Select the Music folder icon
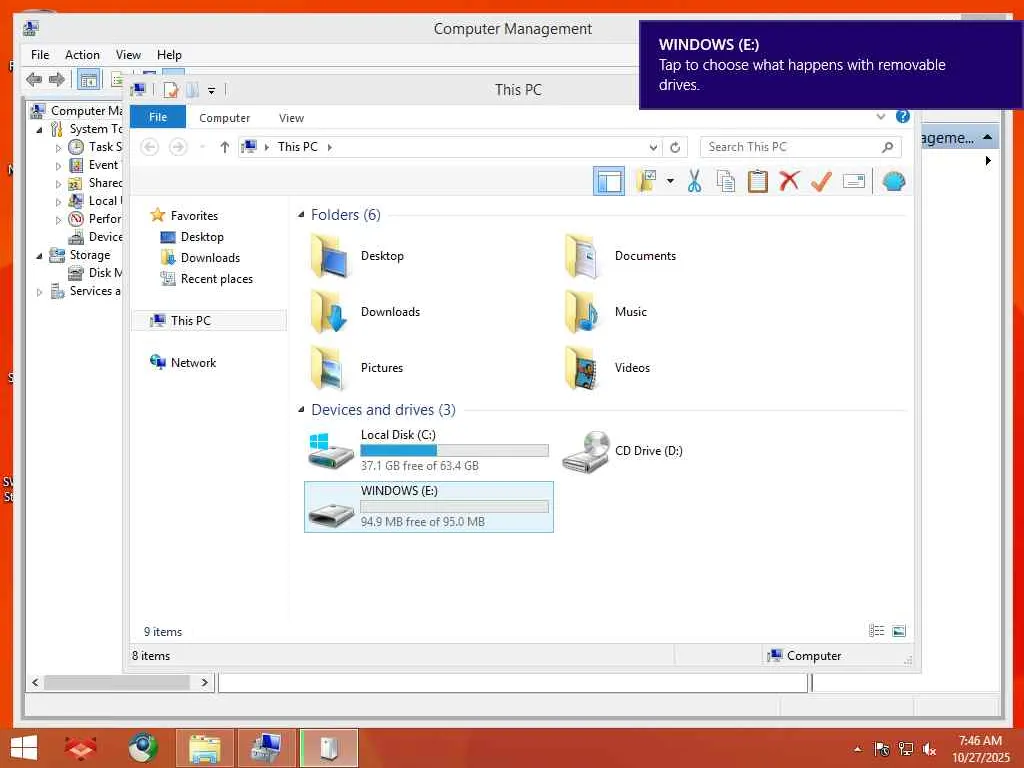The image size is (1024, 768). (581, 312)
